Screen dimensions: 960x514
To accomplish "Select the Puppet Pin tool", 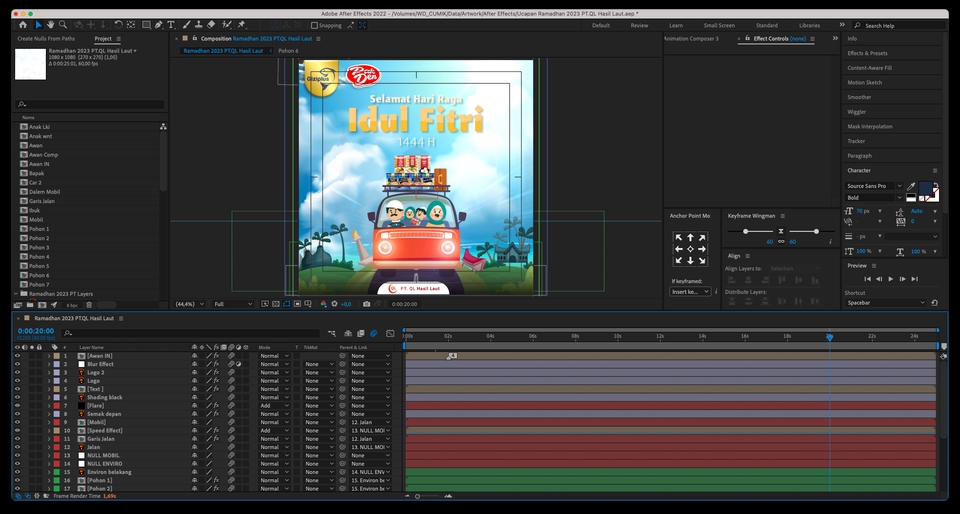I will coord(241,25).
